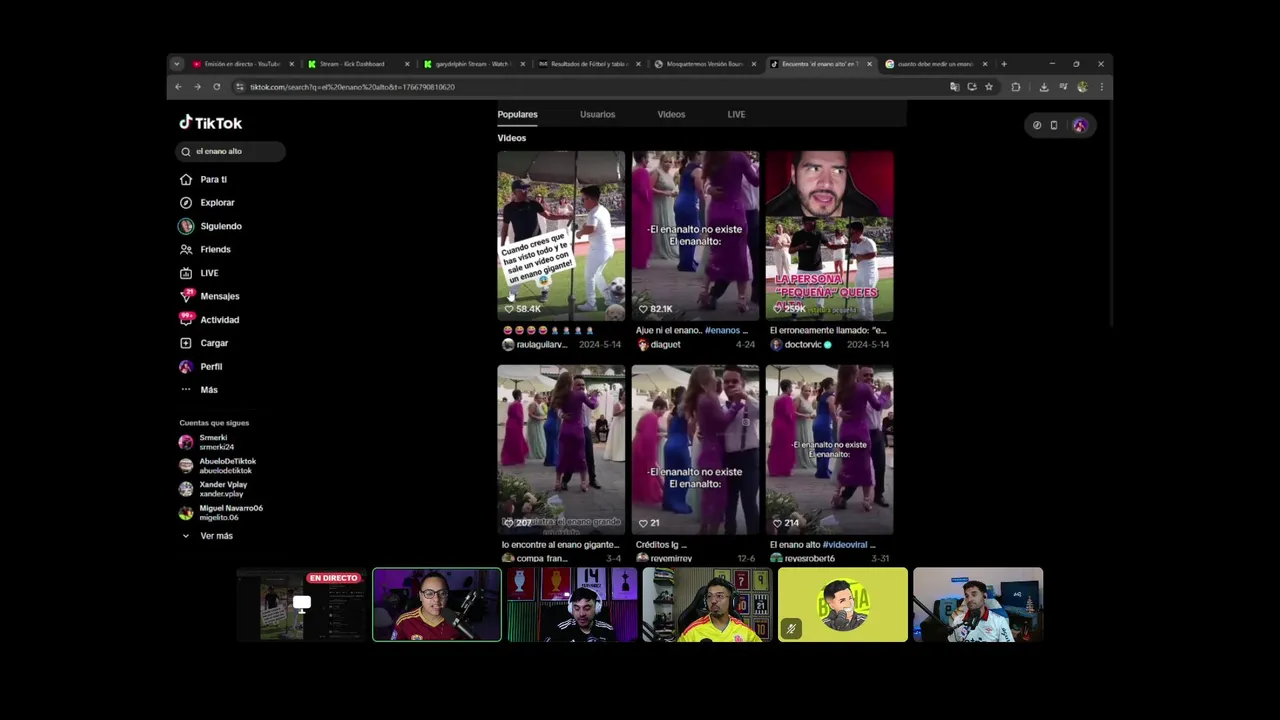Open doctorvic video 'La persona pequeña'
This screenshot has width=1280, height=720.
(829, 236)
